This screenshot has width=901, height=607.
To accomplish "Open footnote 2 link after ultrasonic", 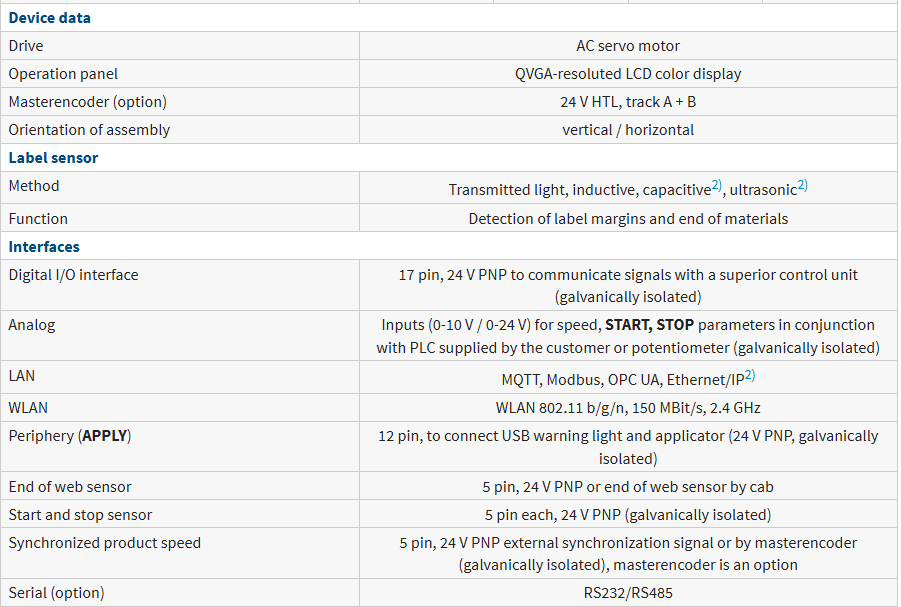I will click(x=802, y=185).
